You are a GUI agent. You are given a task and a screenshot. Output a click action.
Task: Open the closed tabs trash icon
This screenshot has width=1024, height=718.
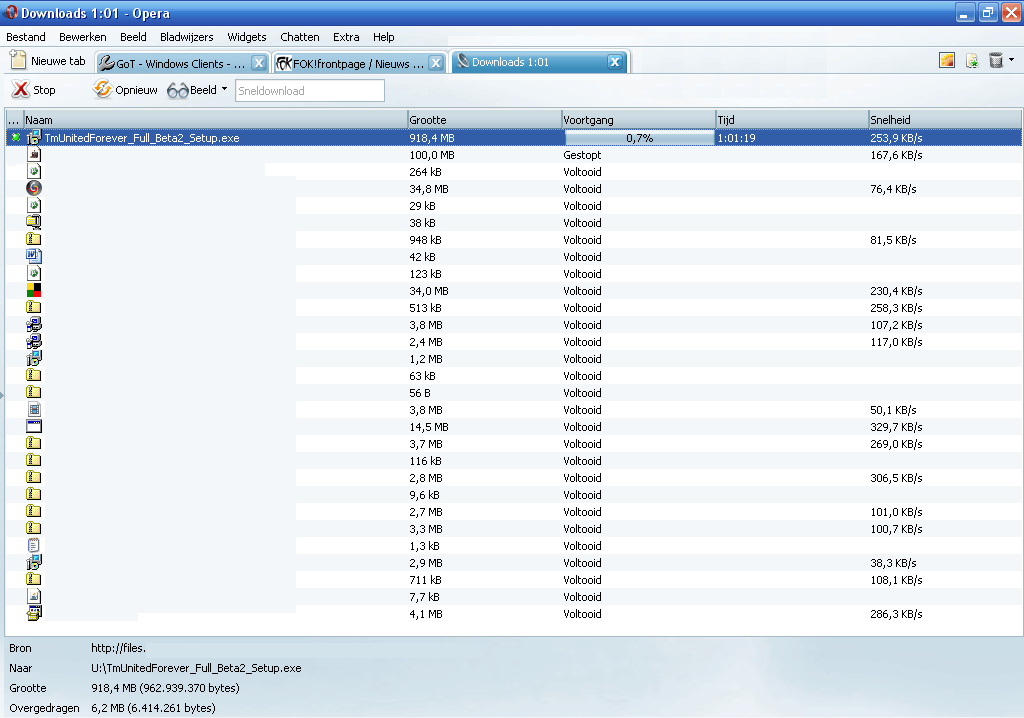click(x=996, y=61)
